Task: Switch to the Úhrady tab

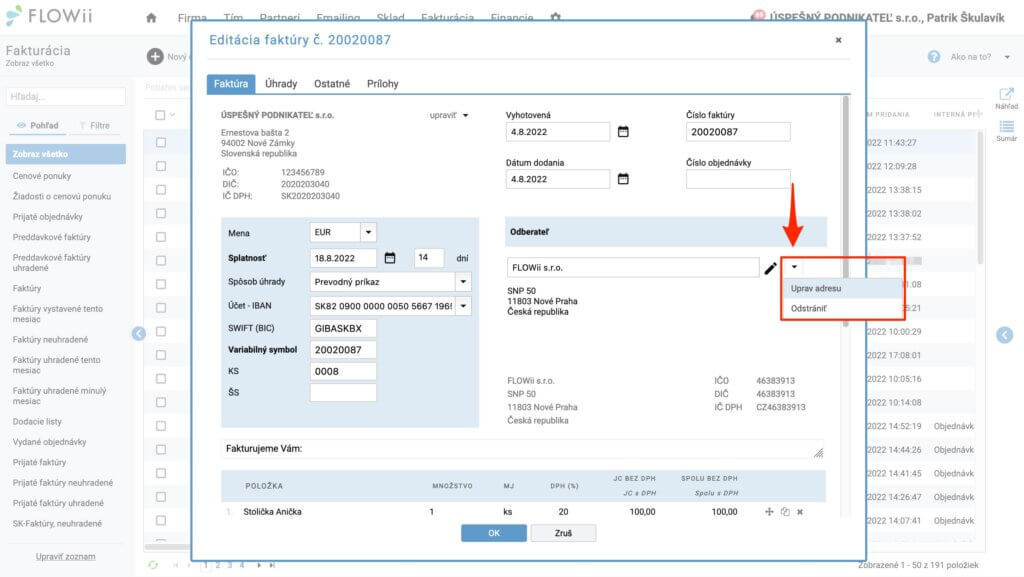Action: click(x=281, y=84)
